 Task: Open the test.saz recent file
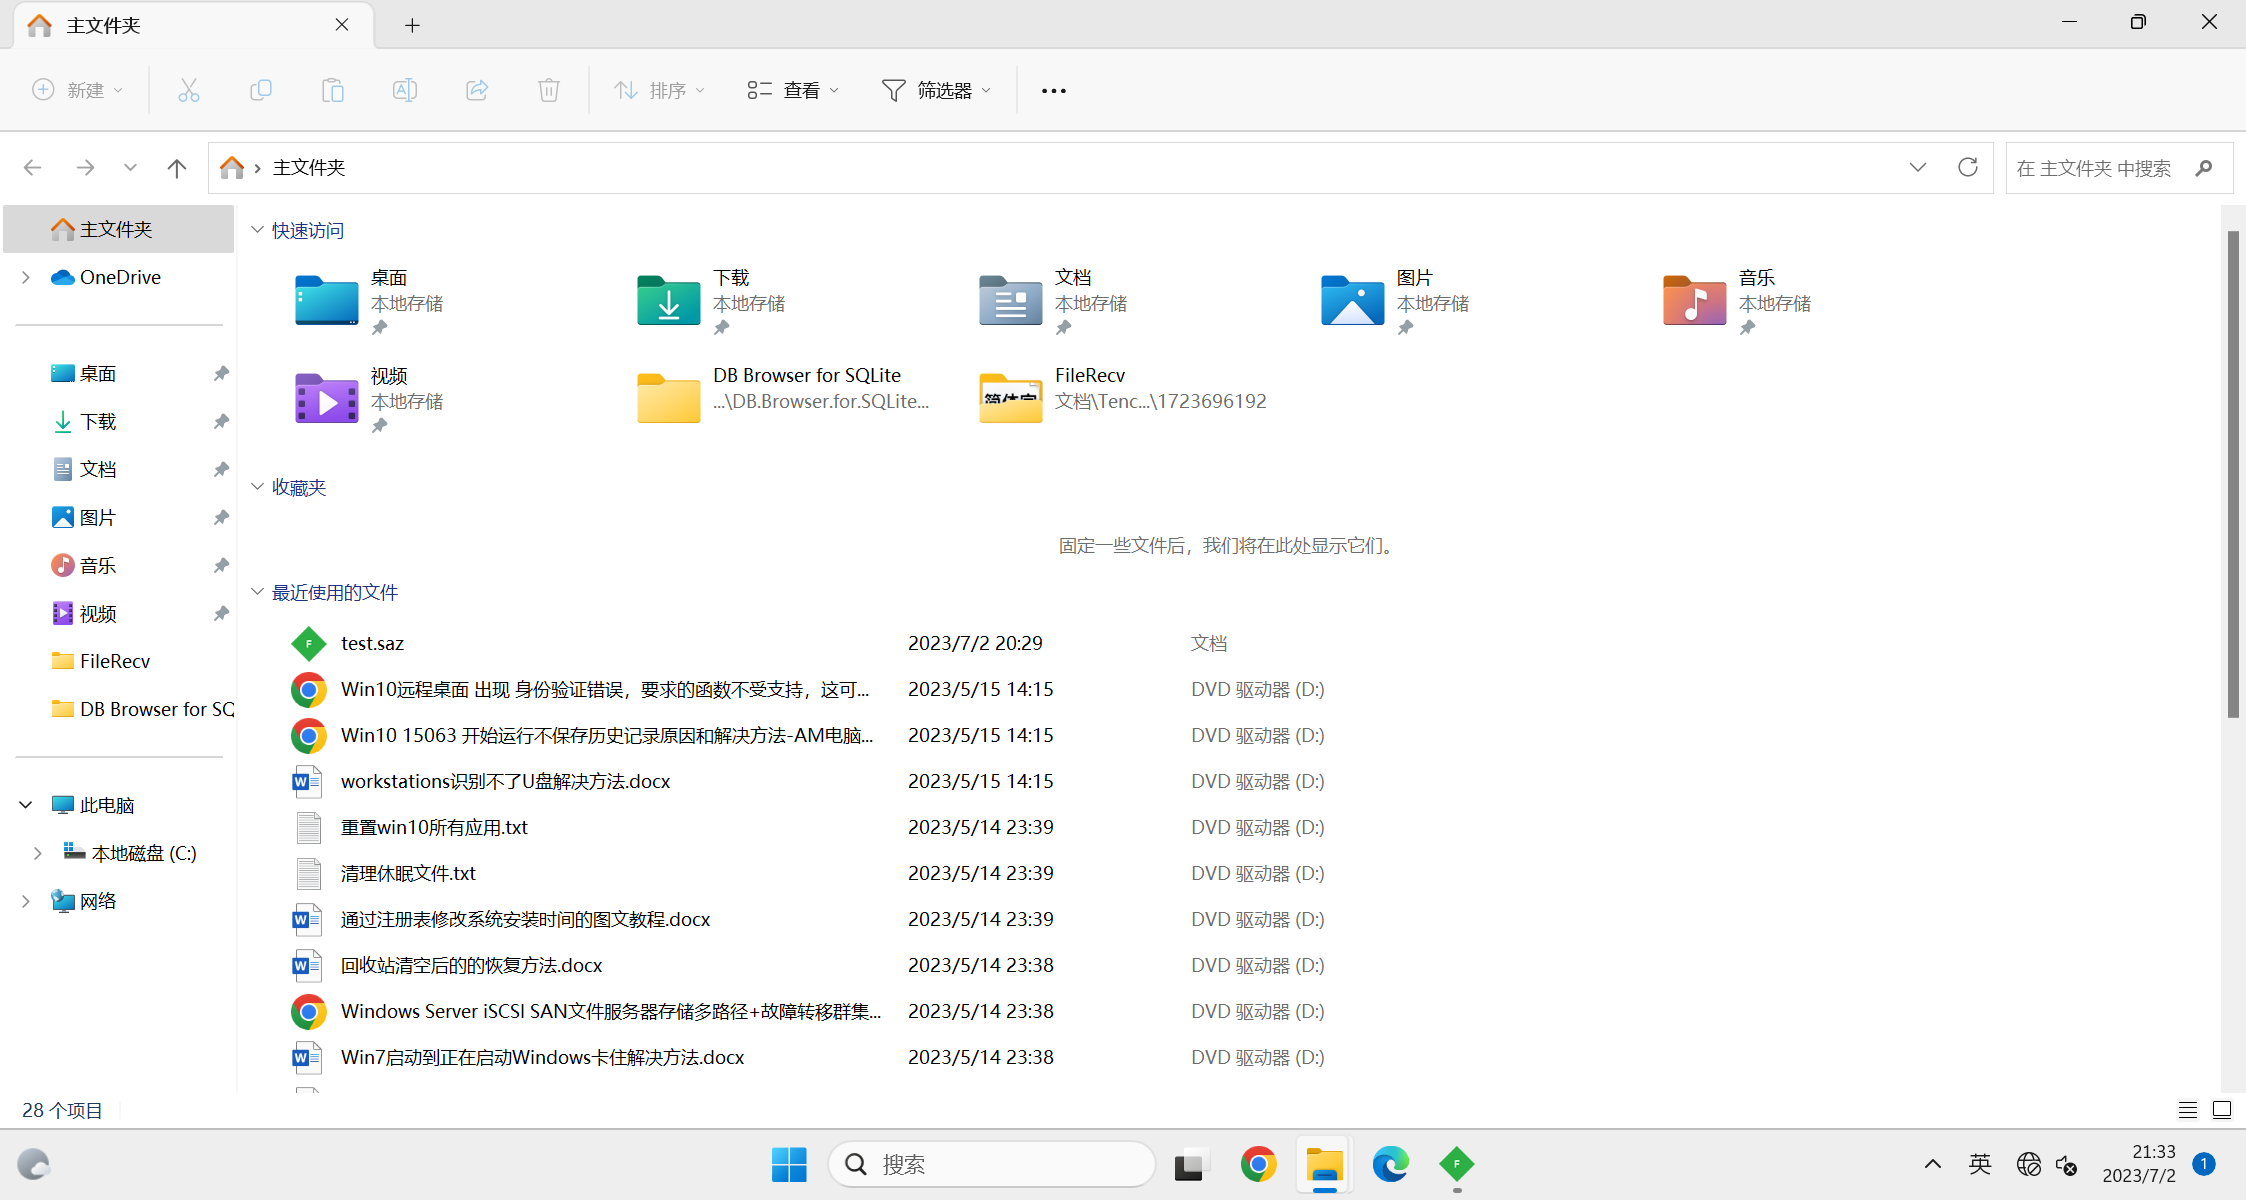click(x=372, y=643)
